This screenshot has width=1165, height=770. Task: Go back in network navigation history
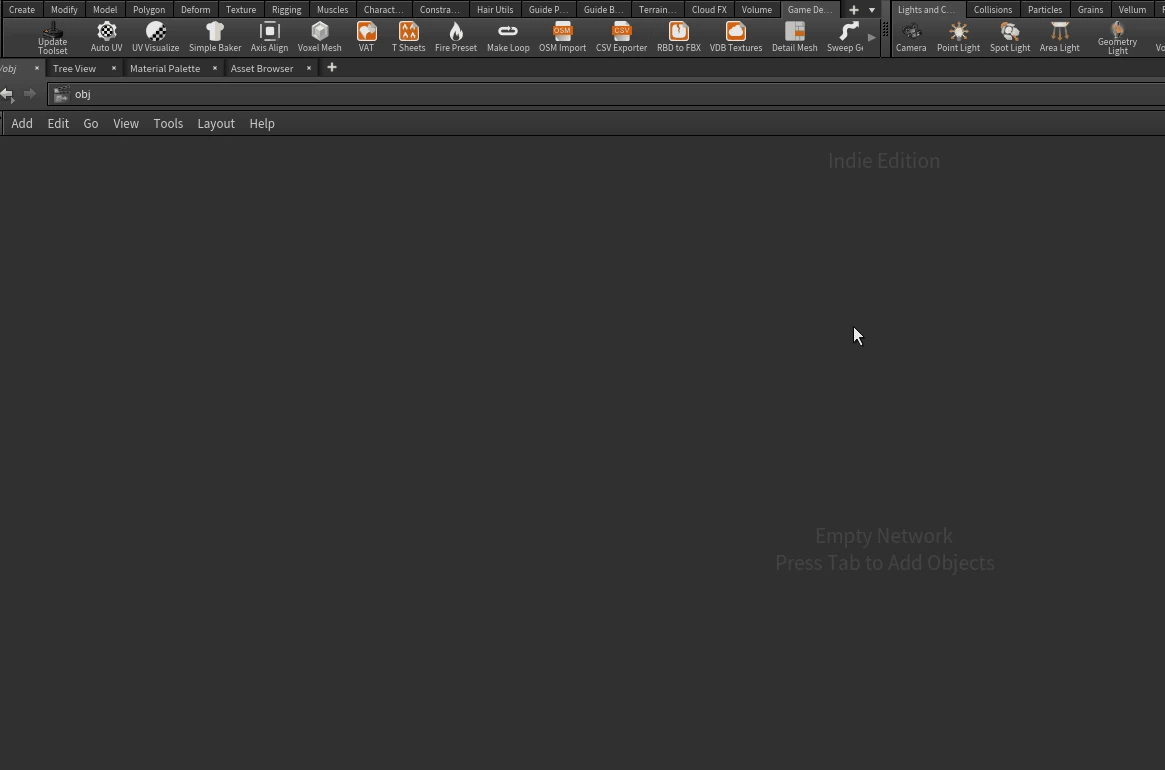tap(7, 94)
